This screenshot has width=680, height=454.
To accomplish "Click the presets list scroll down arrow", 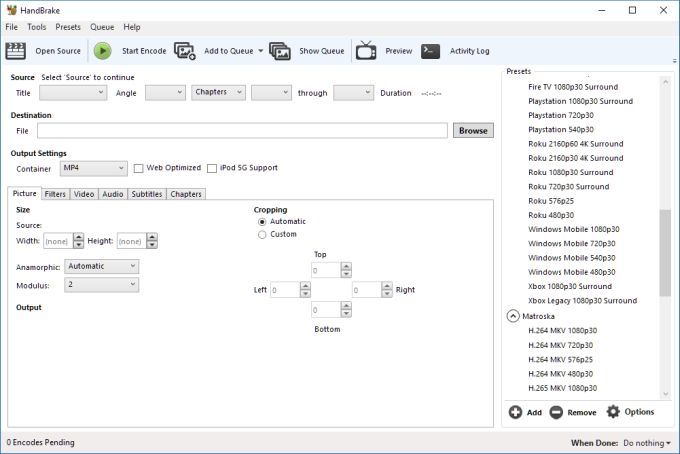I will coord(665,394).
